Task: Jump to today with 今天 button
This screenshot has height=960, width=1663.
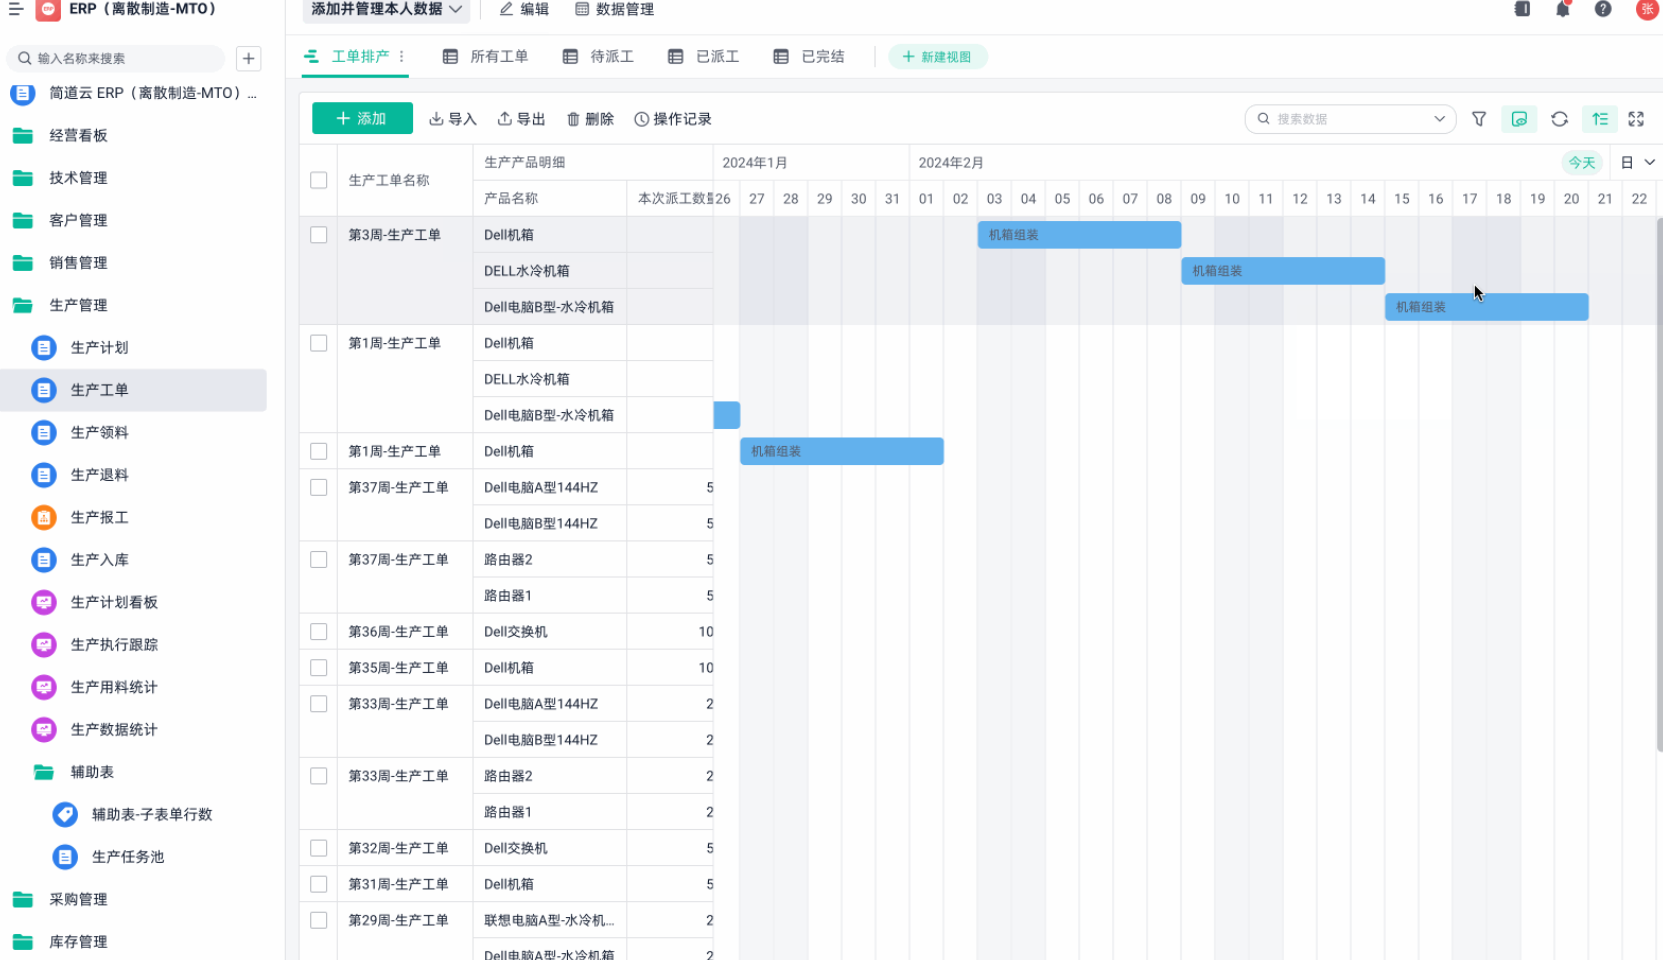Action: 1582,162
